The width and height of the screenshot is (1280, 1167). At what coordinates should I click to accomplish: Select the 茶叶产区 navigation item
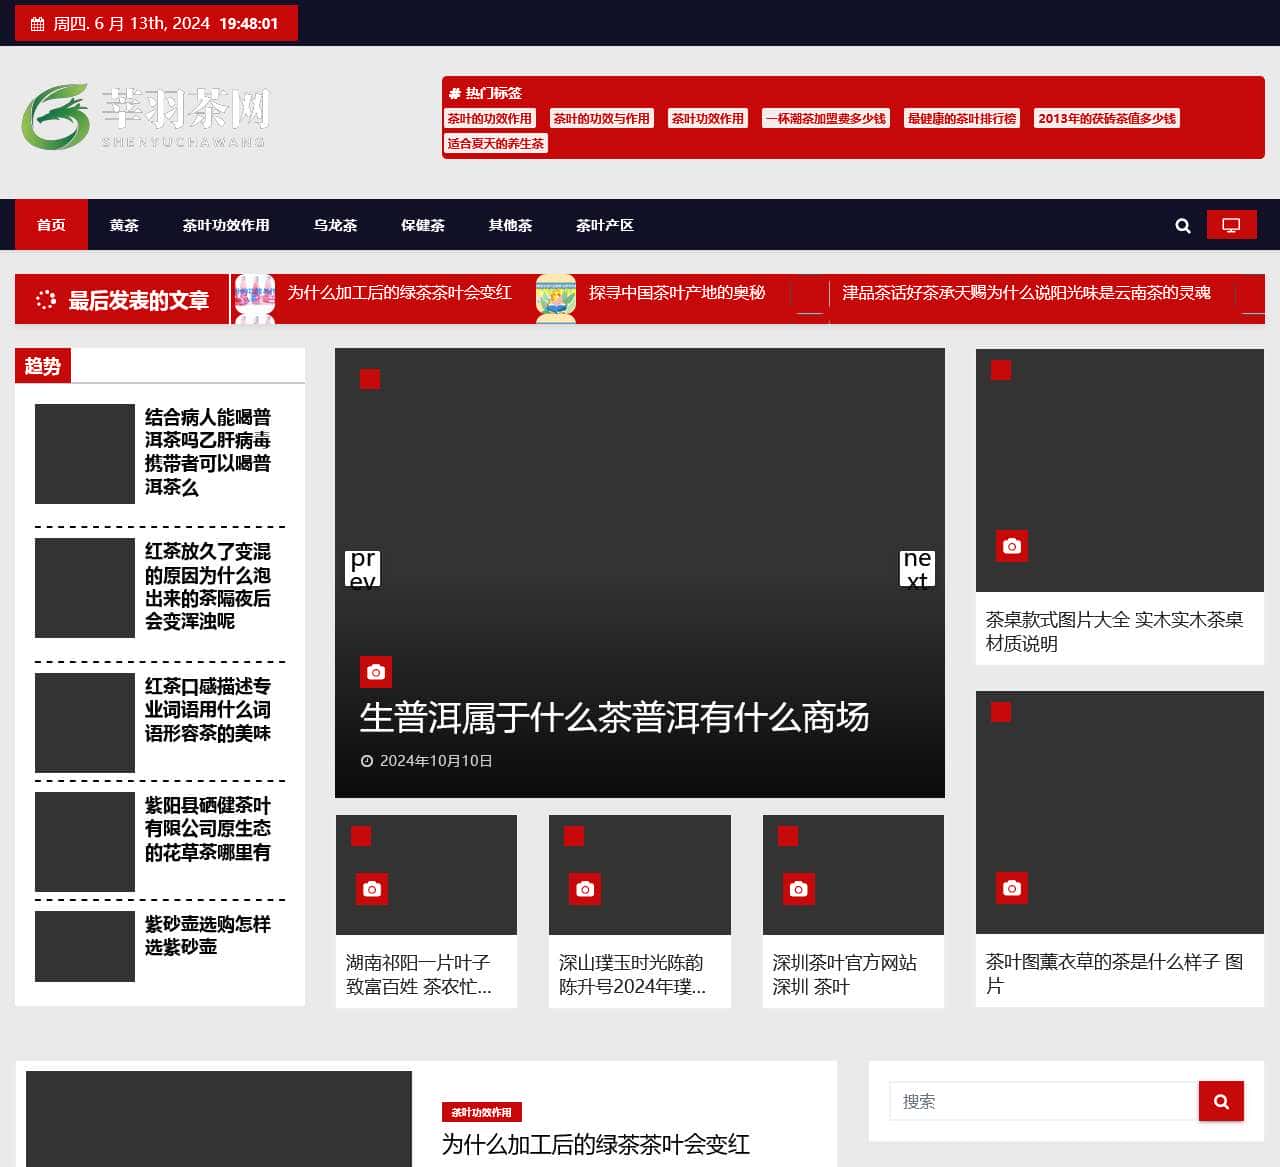604,225
